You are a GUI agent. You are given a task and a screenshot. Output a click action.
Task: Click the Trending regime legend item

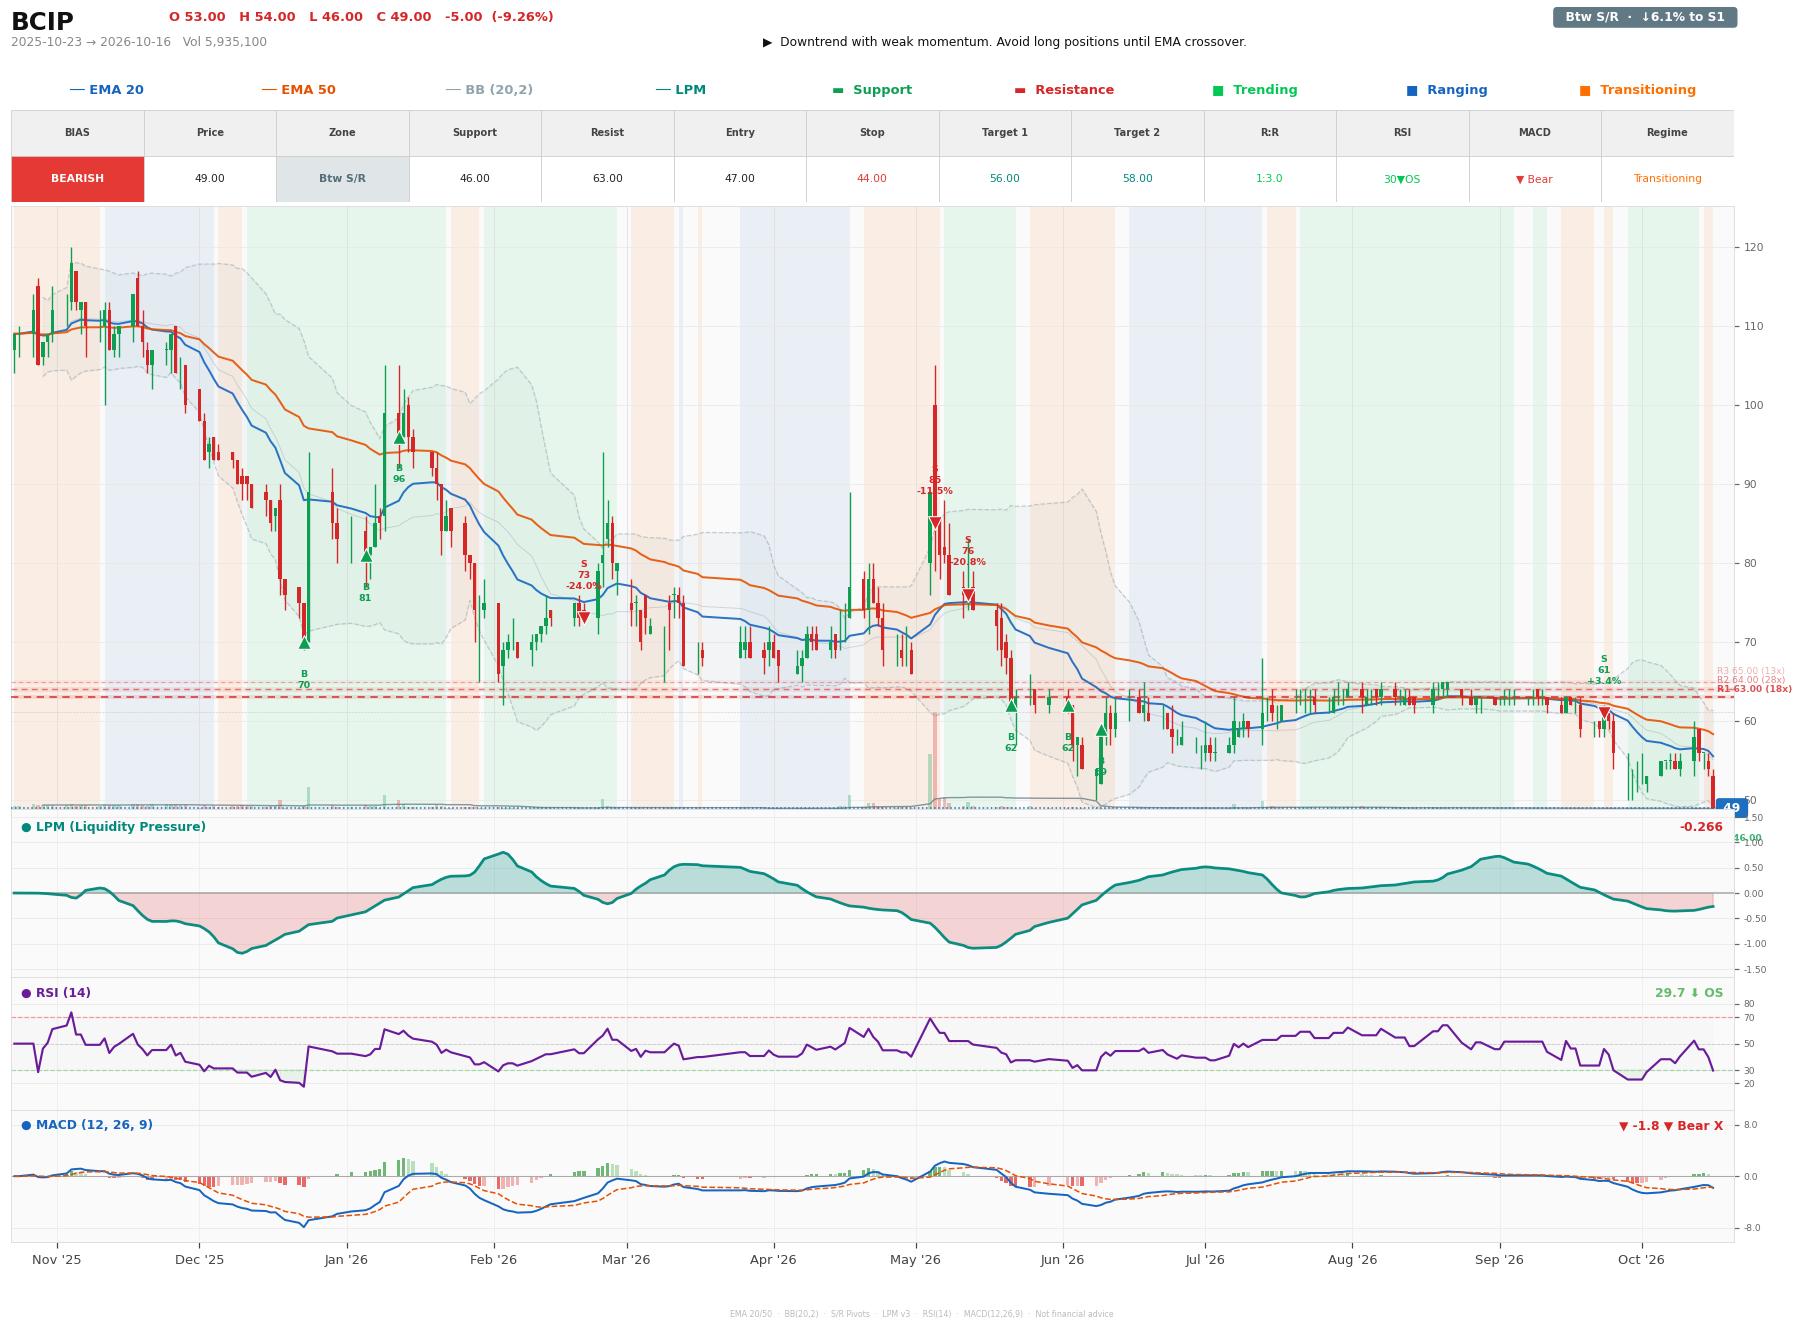point(1255,90)
